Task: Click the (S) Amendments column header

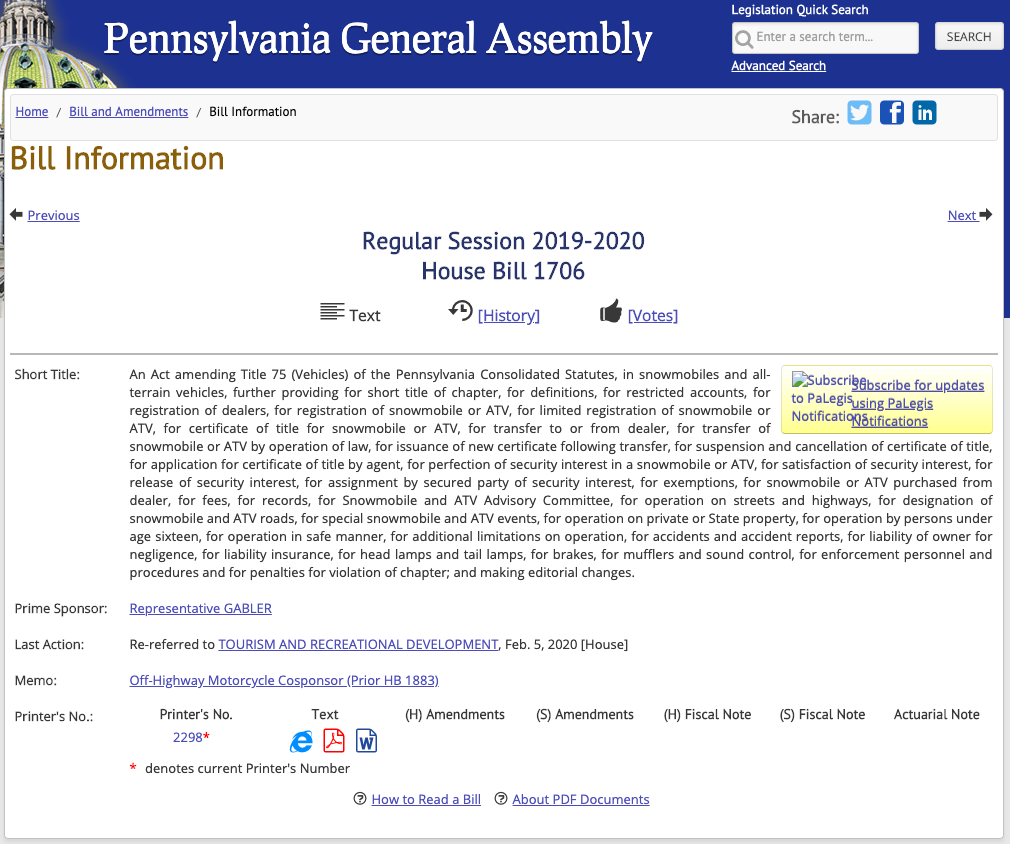Action: pyautogui.click(x=585, y=714)
